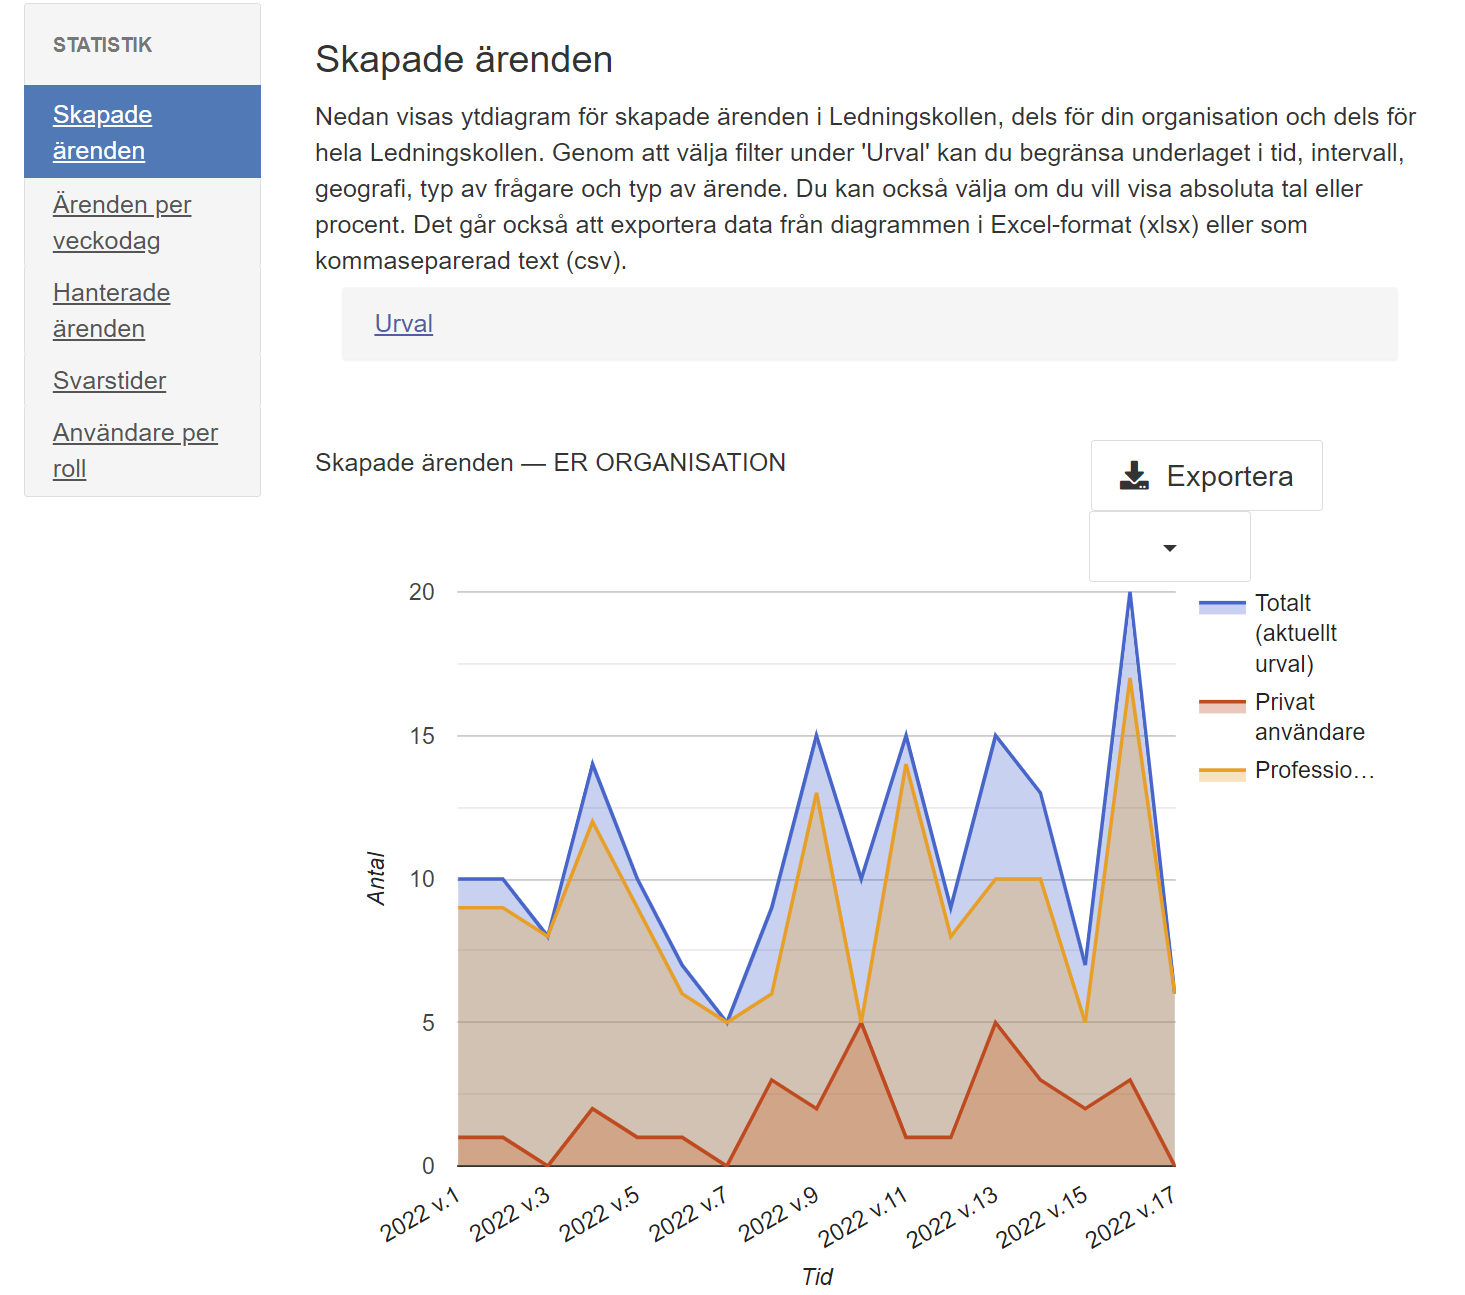Toggle the Privat användare legend label

point(1308,717)
